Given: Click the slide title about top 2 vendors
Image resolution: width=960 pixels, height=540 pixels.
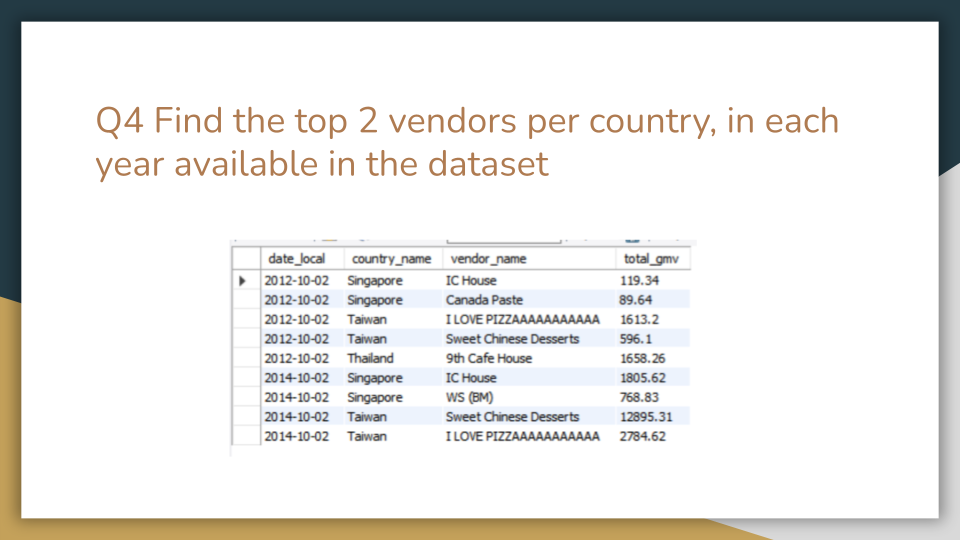Looking at the screenshot, I should click(x=467, y=141).
